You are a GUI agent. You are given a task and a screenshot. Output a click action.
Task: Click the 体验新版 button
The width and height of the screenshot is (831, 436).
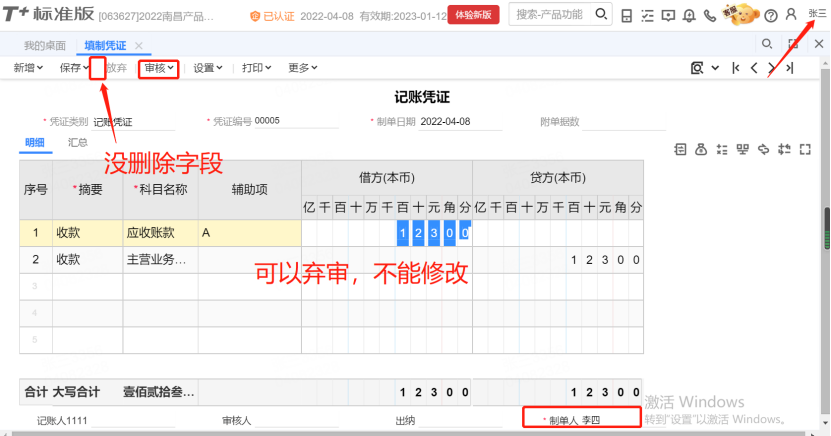(x=473, y=15)
